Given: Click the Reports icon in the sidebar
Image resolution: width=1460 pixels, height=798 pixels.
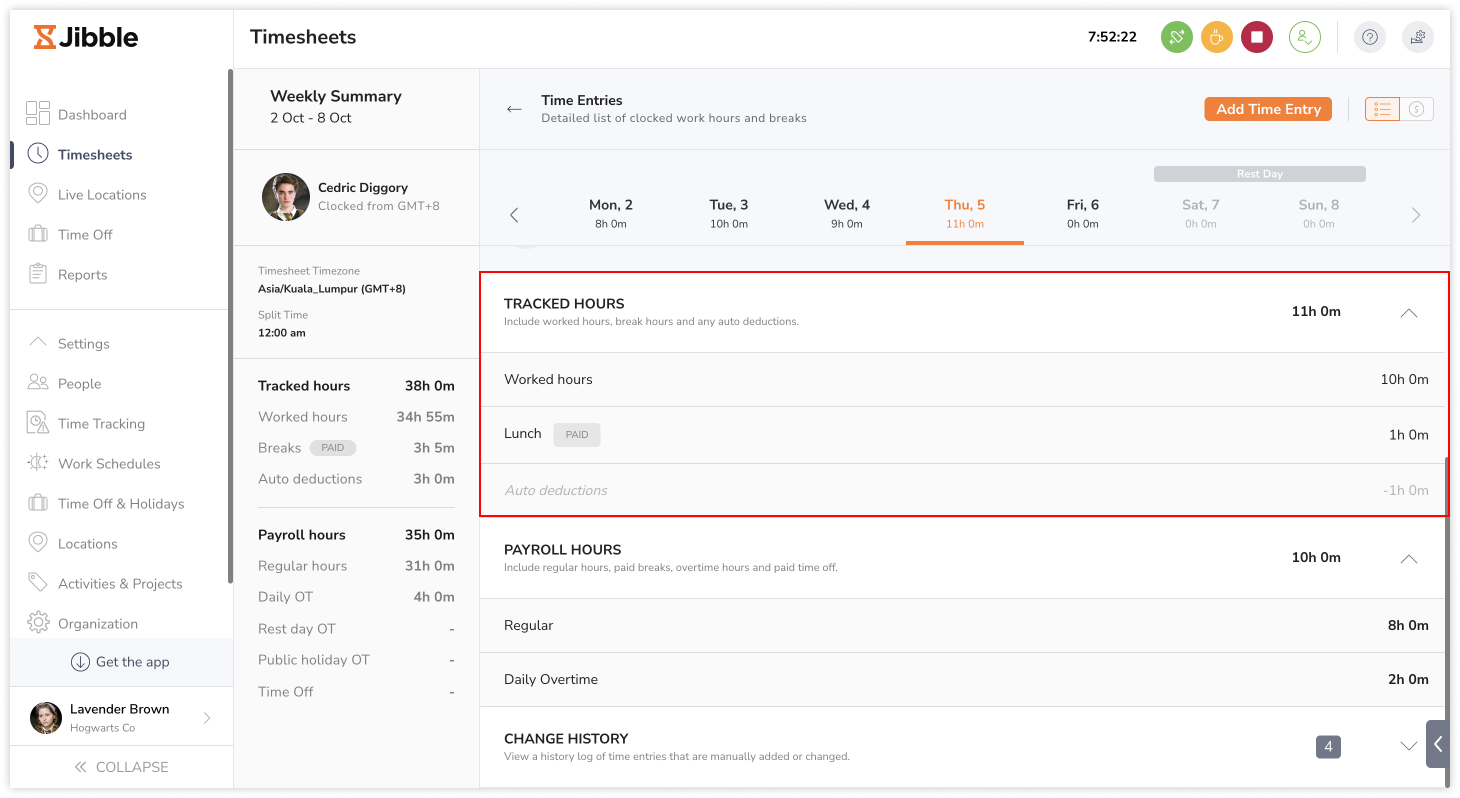Looking at the screenshot, I should 38,274.
